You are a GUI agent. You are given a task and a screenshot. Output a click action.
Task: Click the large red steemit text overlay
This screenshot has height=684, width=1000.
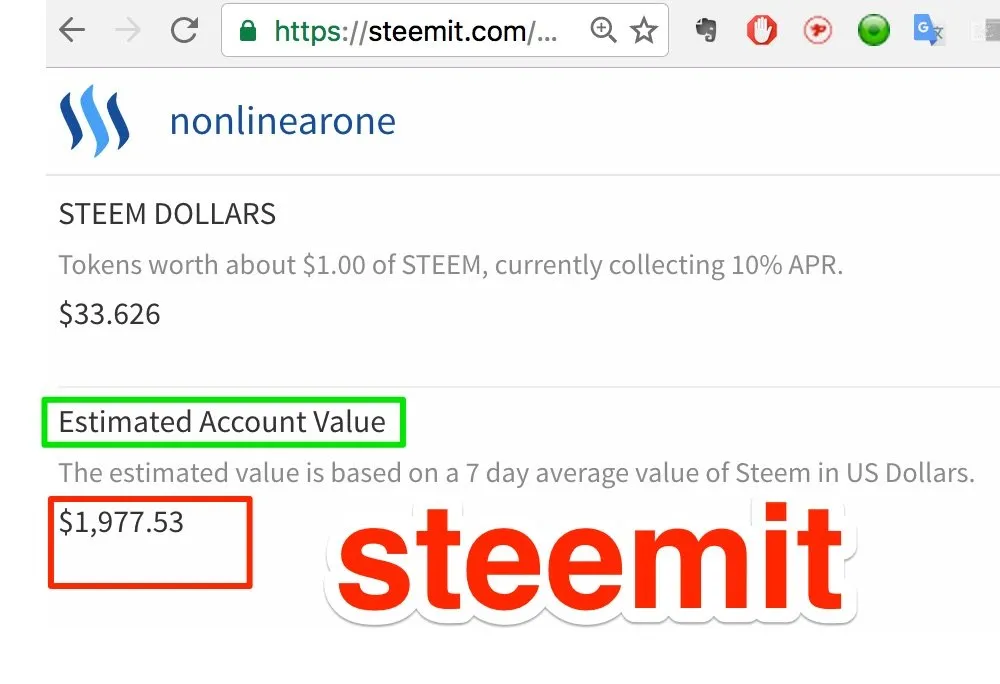[x=591, y=558]
